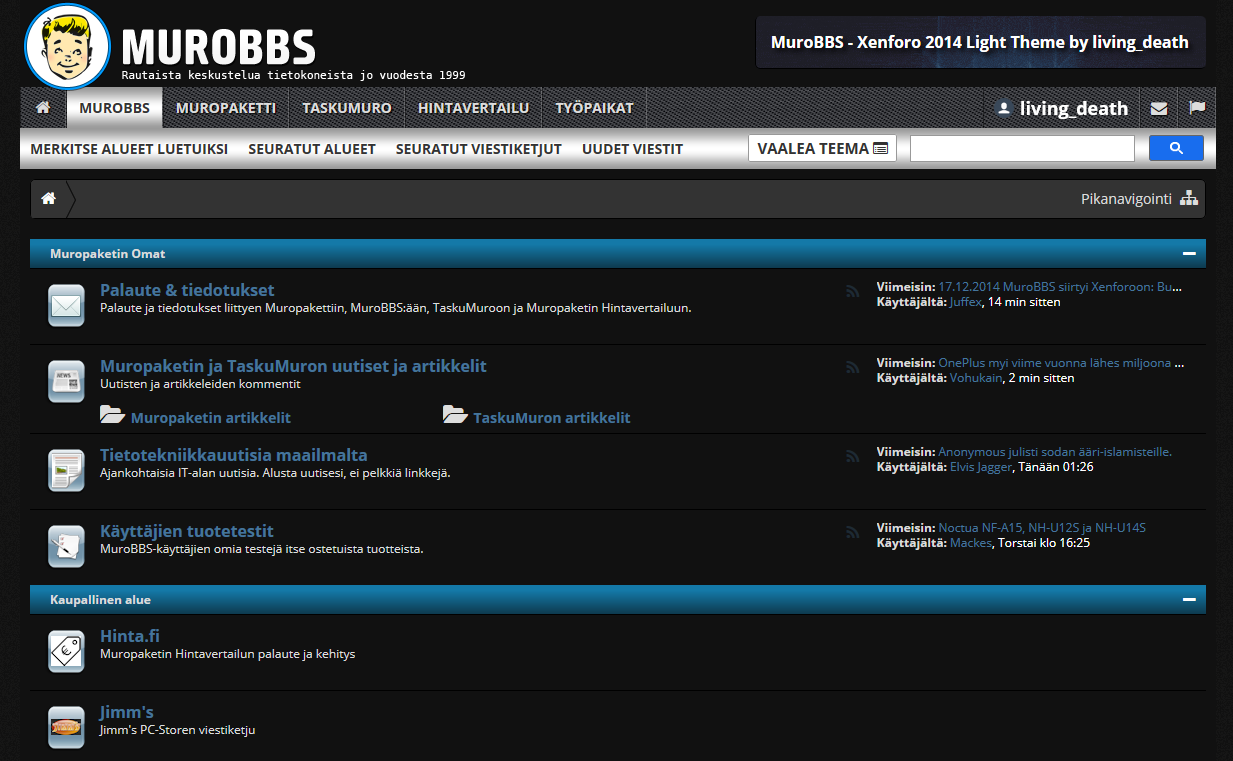Click the Pikanavigointi quick navigation text

[x=1126, y=199]
